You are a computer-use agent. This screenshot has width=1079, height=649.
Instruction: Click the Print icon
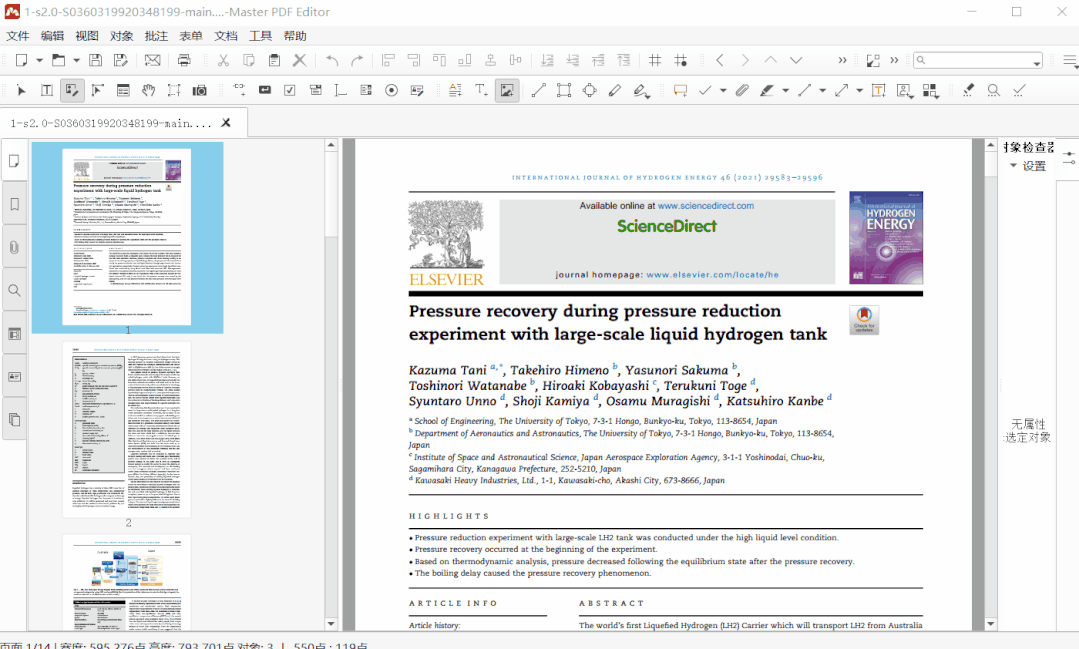[184, 60]
